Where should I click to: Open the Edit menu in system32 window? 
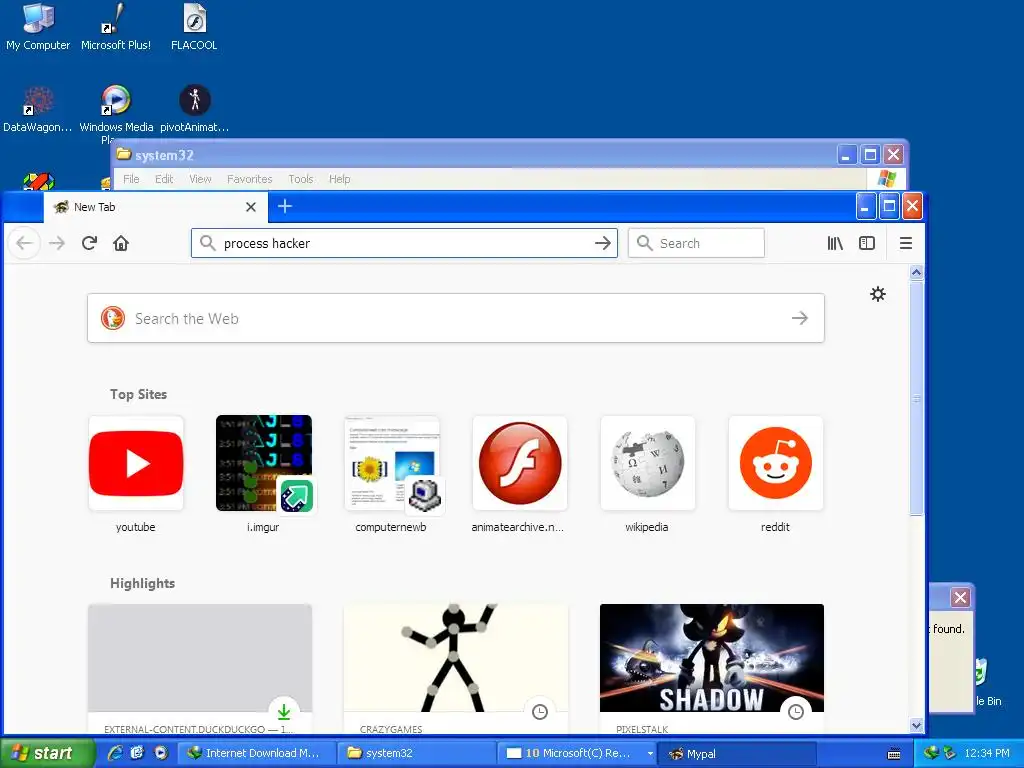164,179
